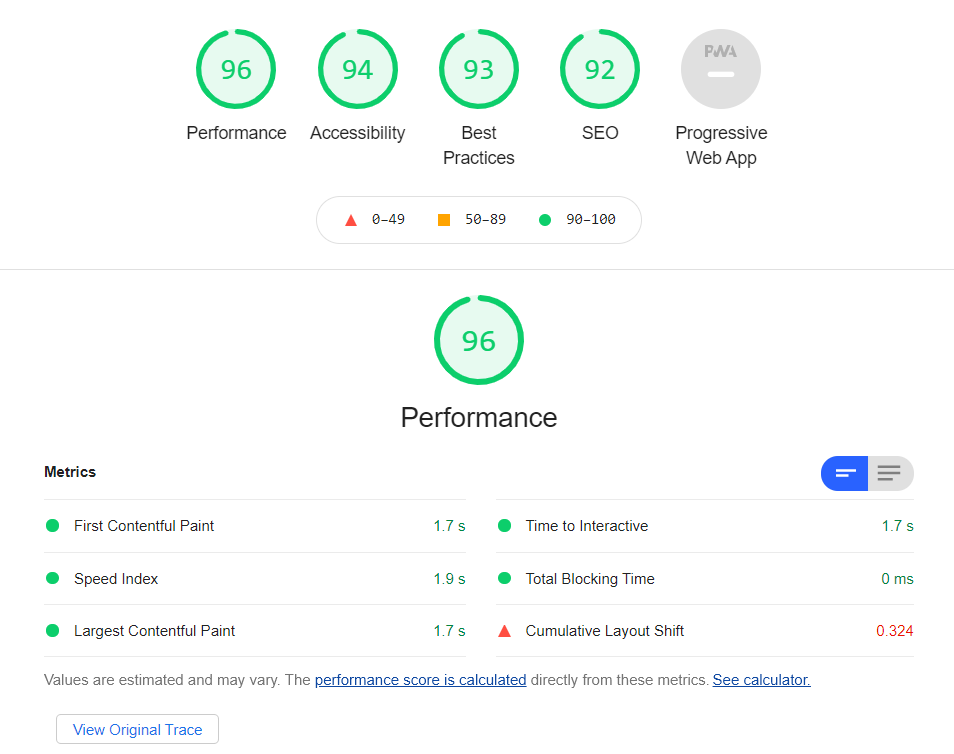
Task: Click the Progressive Web App PWA badge
Action: point(720,68)
